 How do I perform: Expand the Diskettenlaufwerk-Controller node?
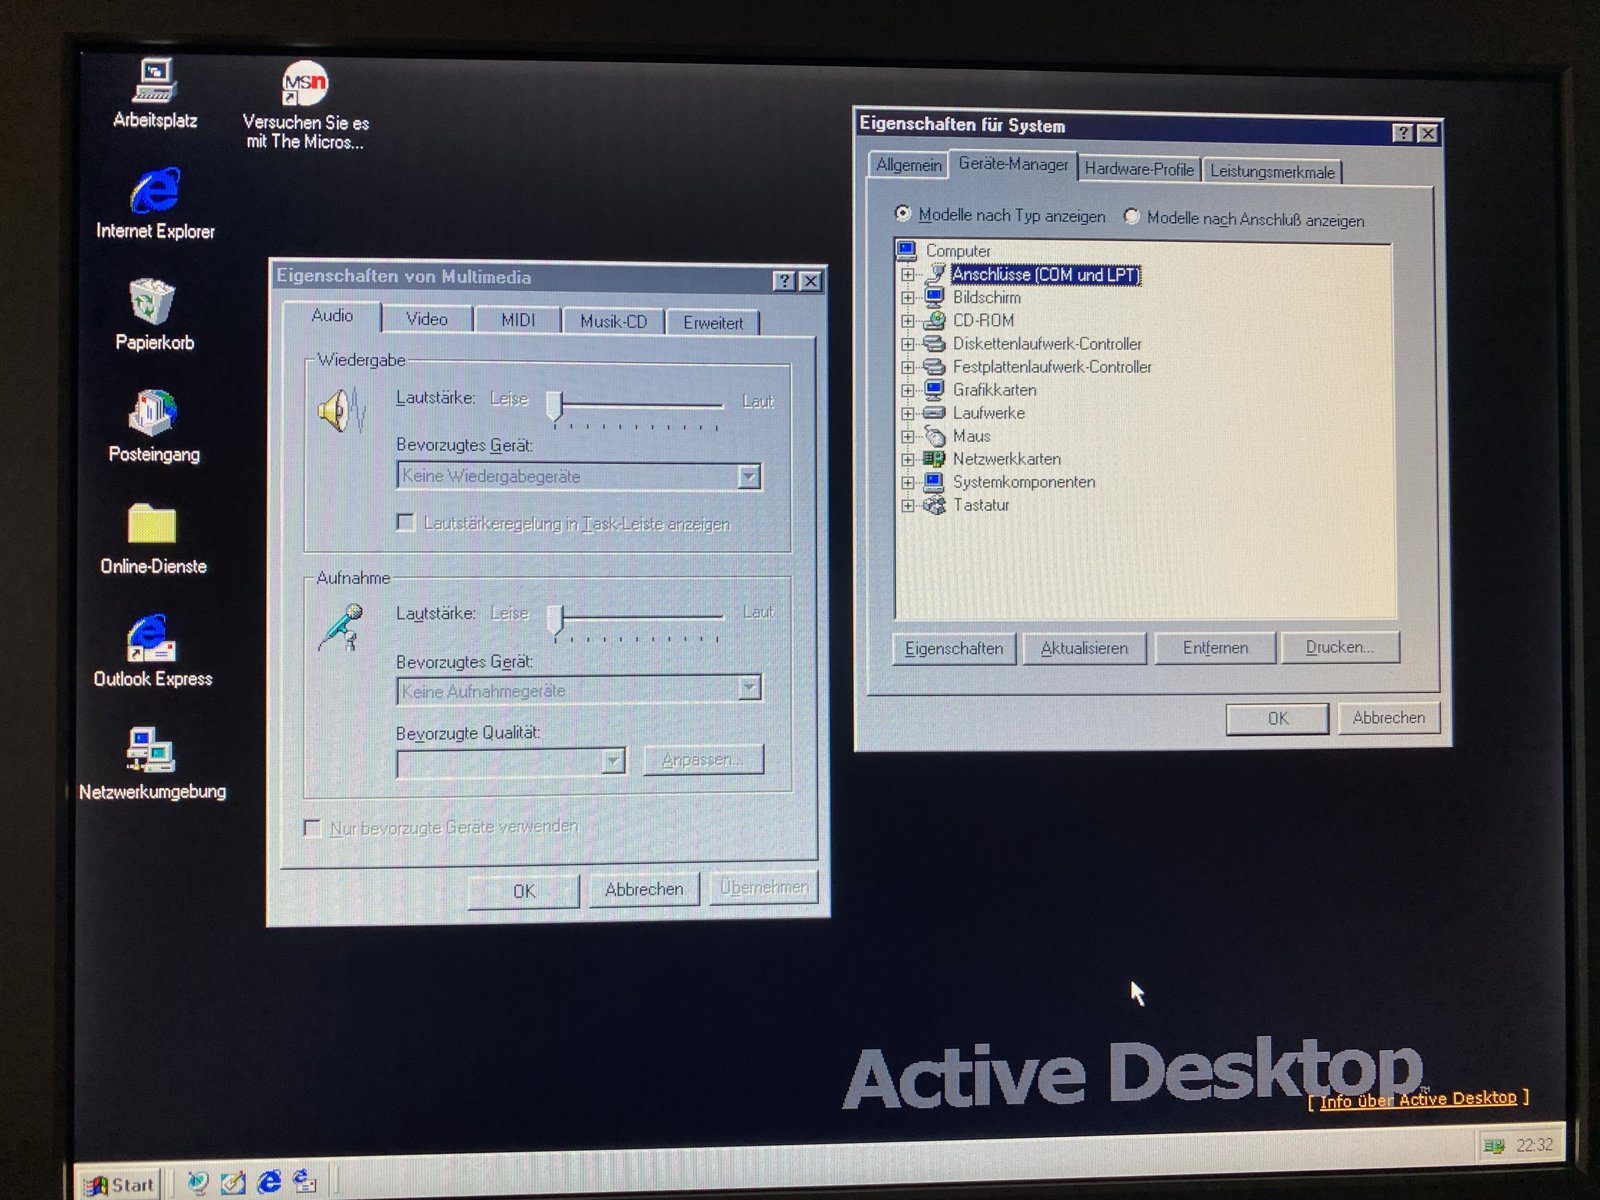coord(908,343)
